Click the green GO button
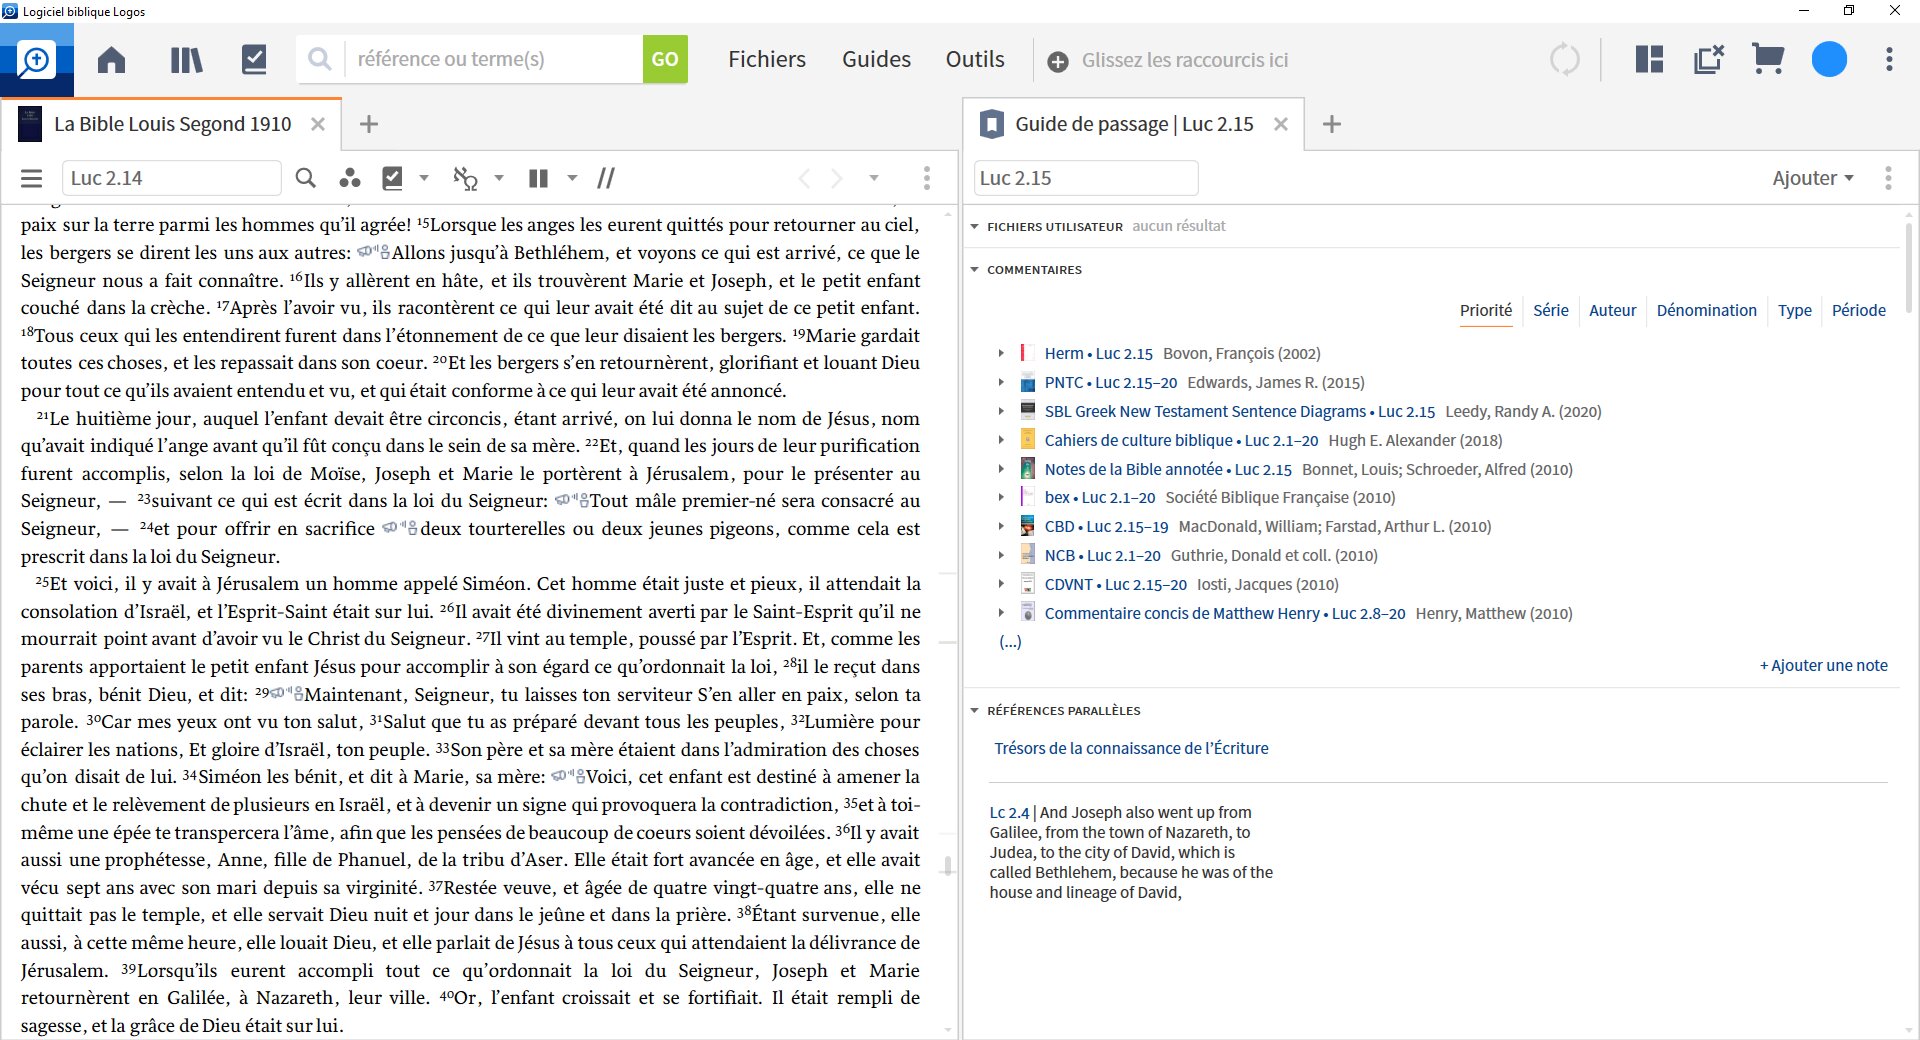The image size is (1920, 1040). (665, 59)
